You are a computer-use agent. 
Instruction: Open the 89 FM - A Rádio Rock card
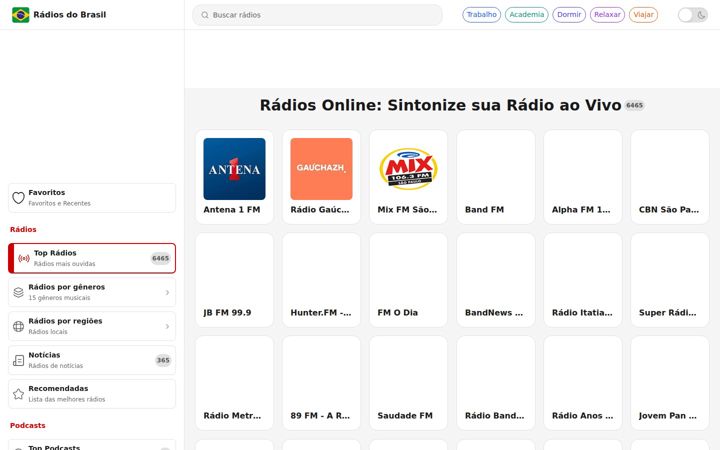pyautogui.click(x=321, y=383)
